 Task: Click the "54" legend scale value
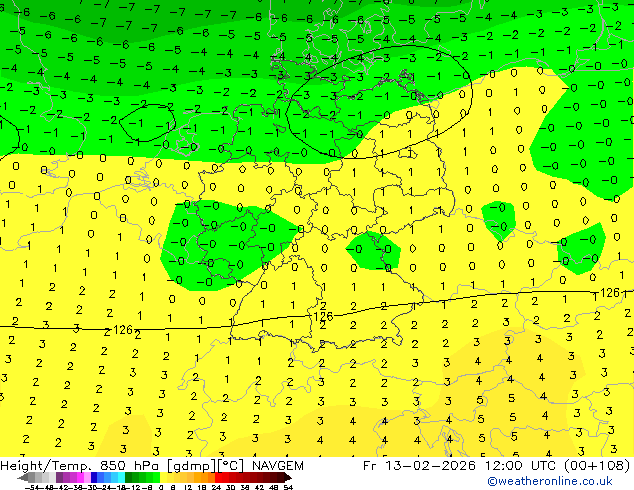pyautogui.click(x=288, y=487)
